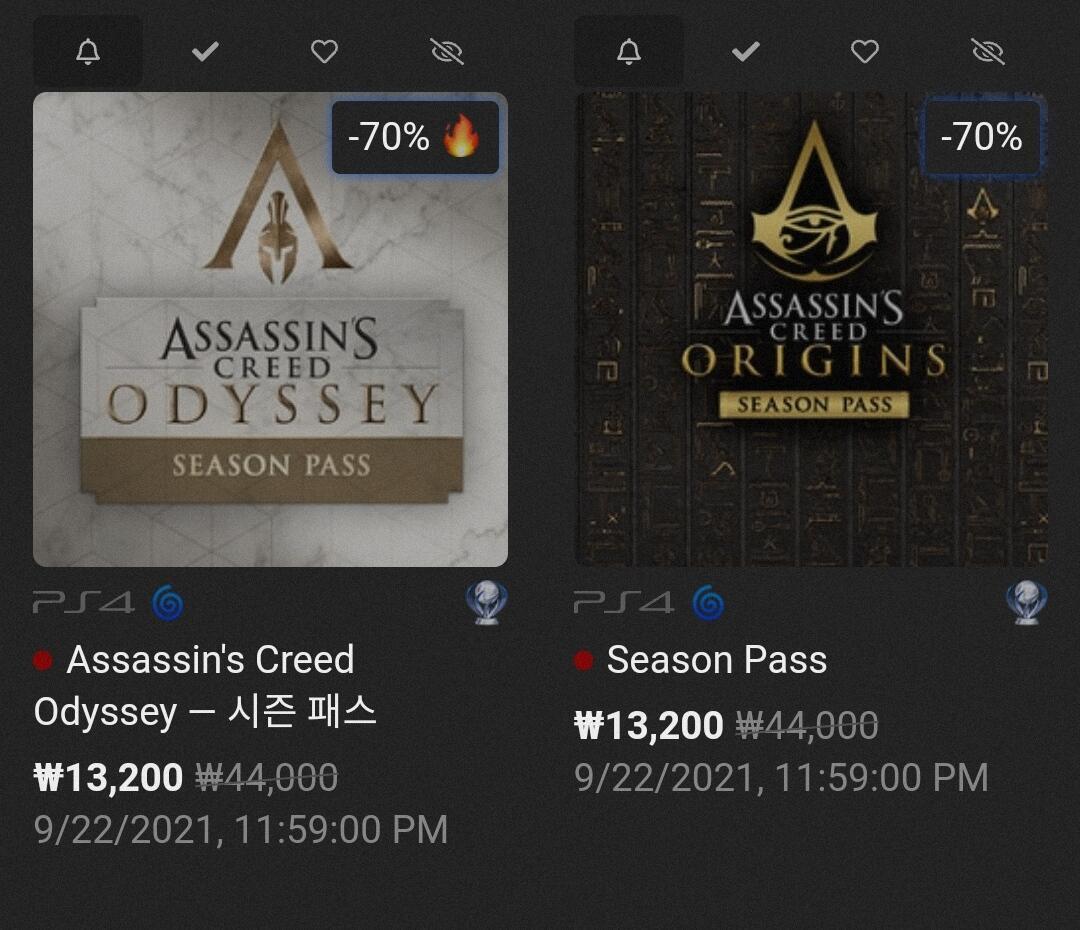Click the PS4 platform logo under Odyssey
The width and height of the screenshot is (1080, 930).
83,603
